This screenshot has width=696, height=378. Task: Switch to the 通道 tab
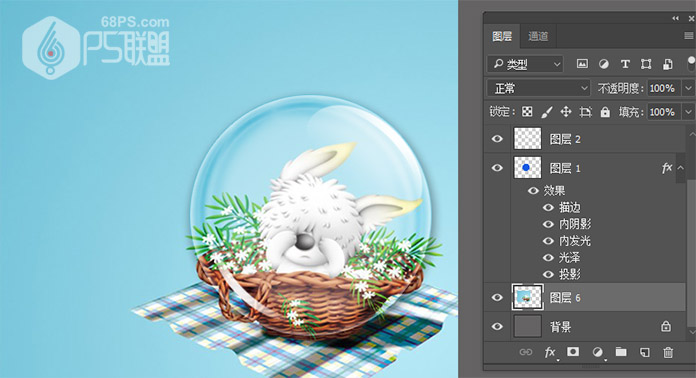(x=538, y=36)
